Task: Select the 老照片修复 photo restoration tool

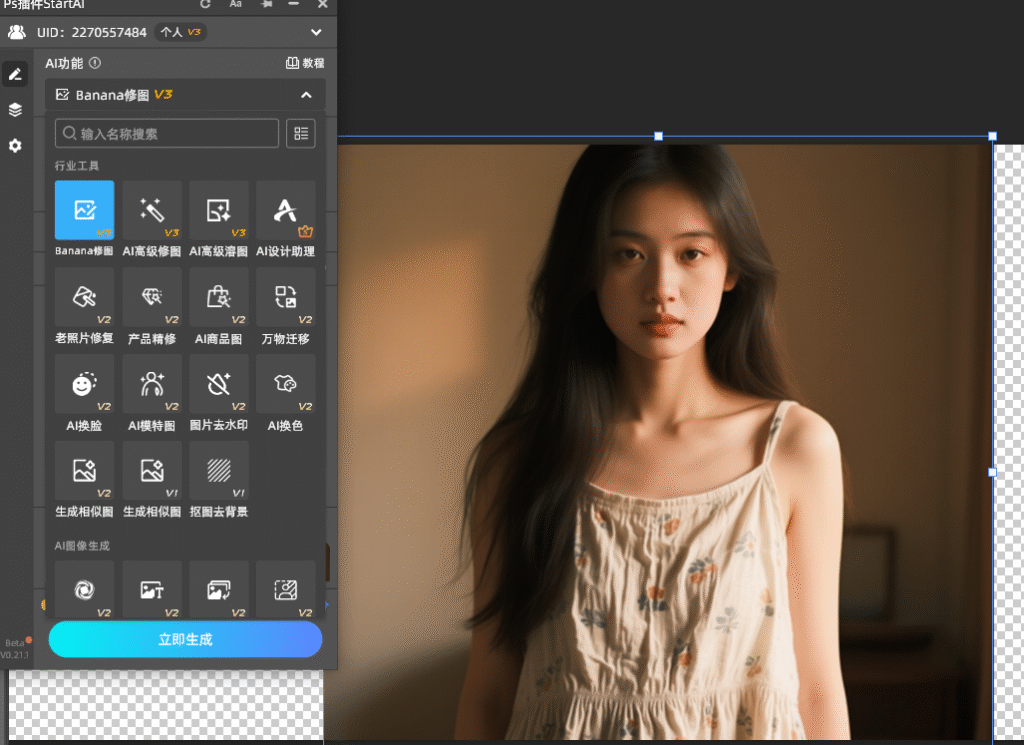Action: (x=84, y=297)
